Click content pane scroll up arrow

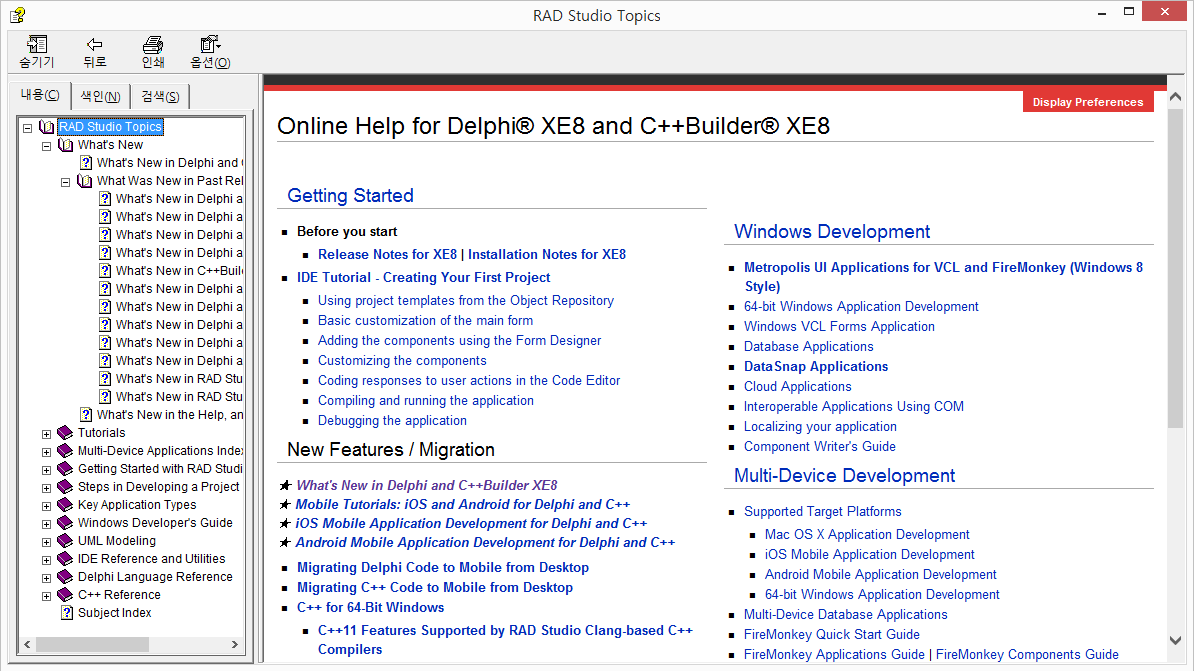pyautogui.click(x=1175, y=97)
